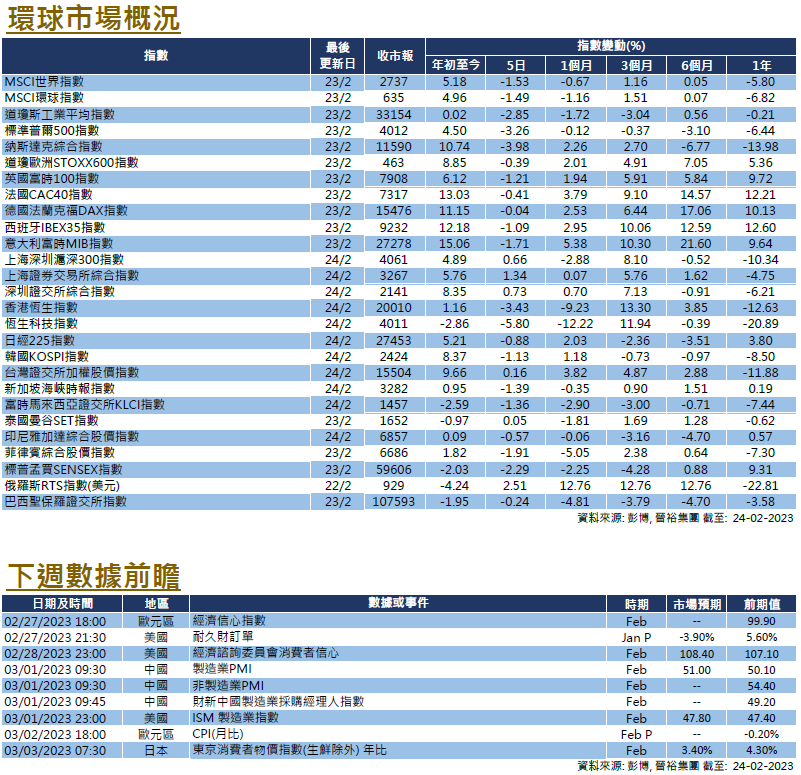Click the 西班牙IBEX35指數 row name
Viewport: 801px width, 775px height.
coord(55,227)
